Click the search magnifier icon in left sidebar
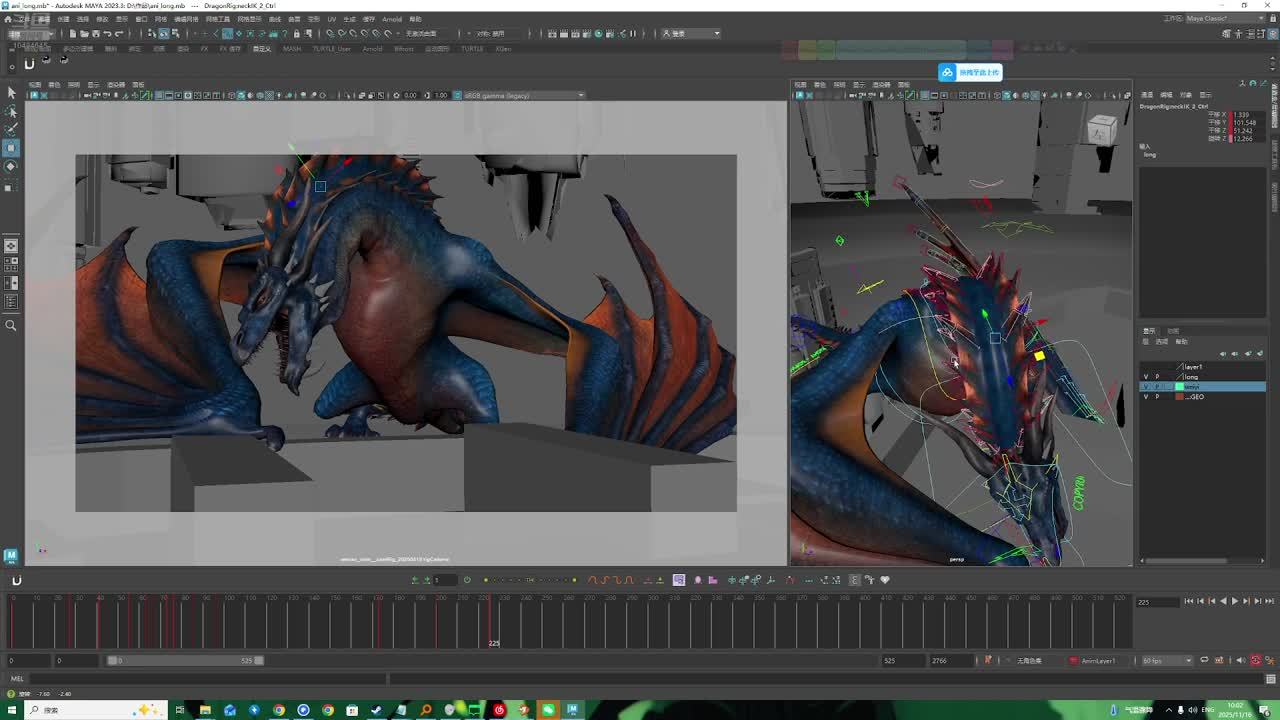Viewport: 1280px width, 720px height. pos(11,325)
